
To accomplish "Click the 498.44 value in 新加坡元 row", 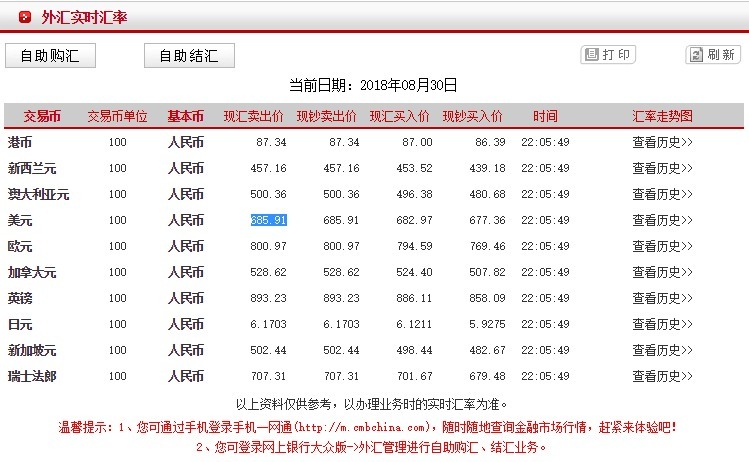I will coord(414,350).
